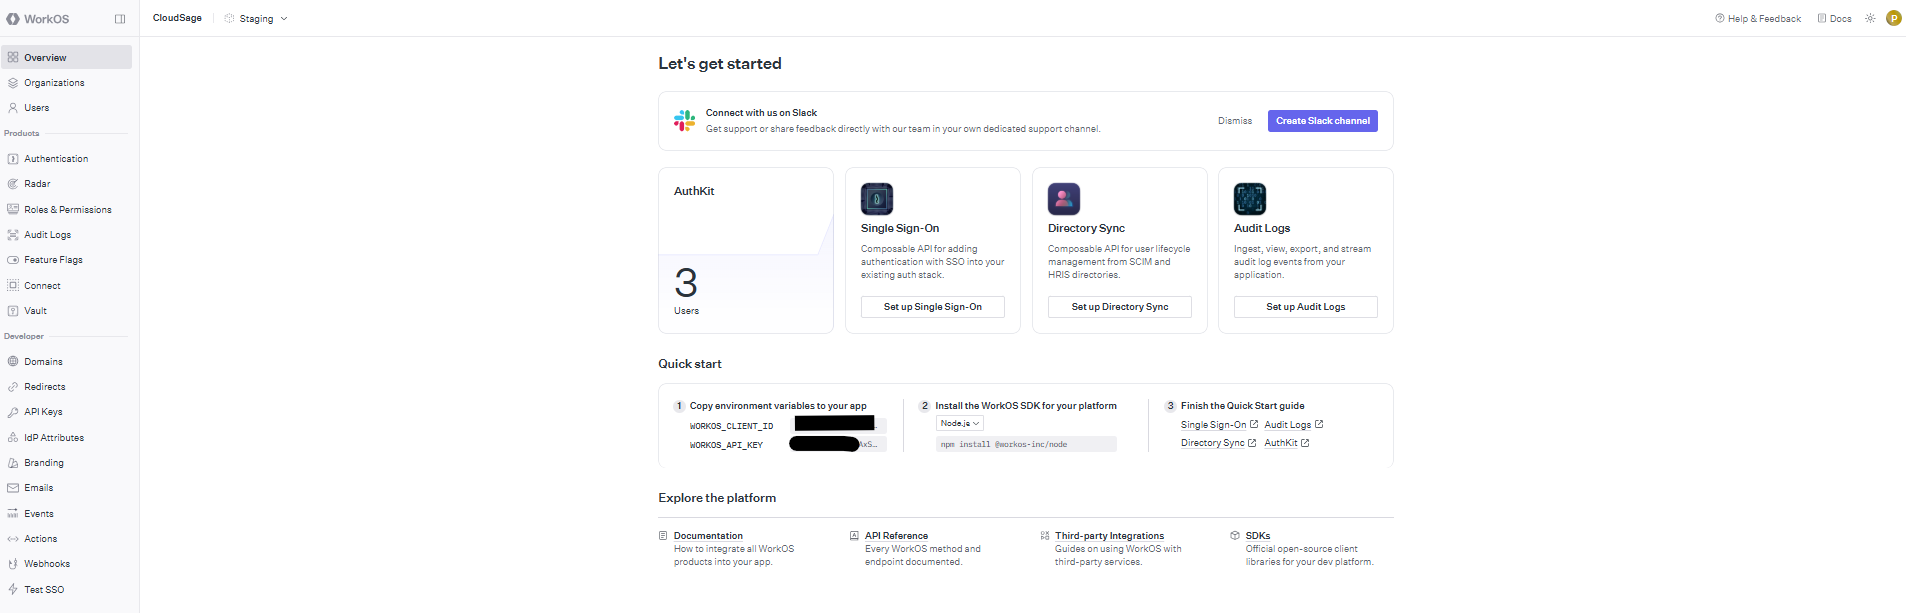Open the Docs link in header
This screenshot has width=1906, height=613.
(1834, 19)
